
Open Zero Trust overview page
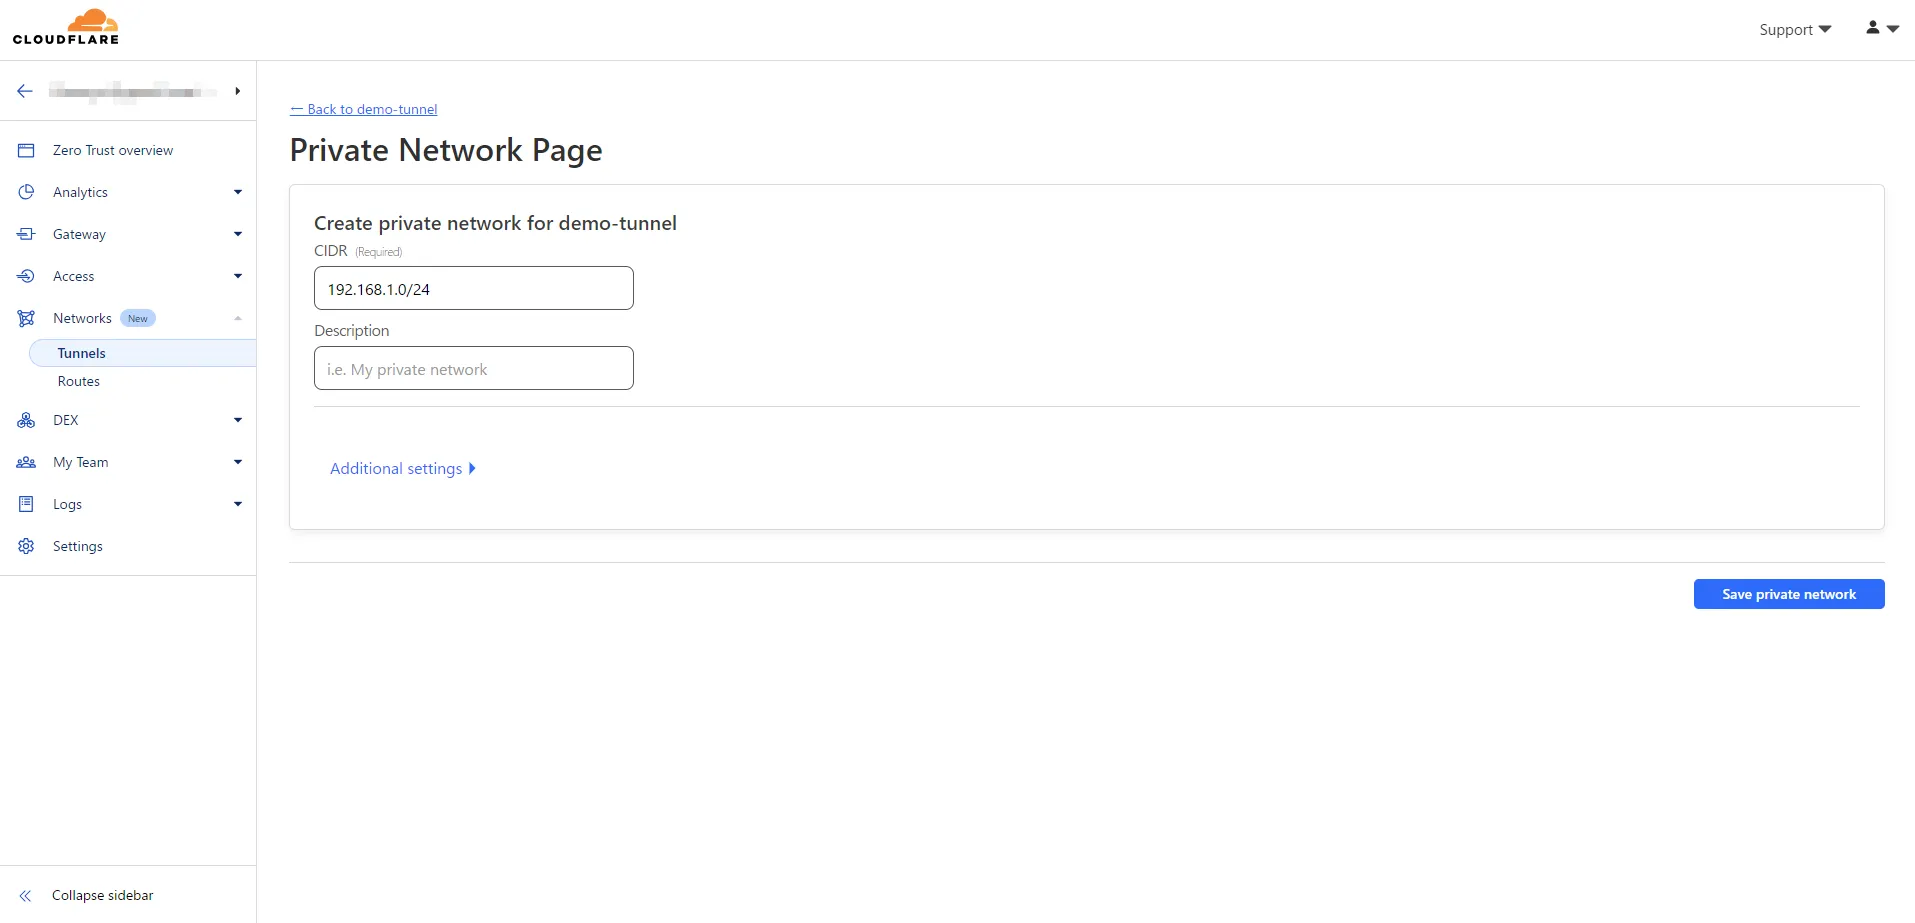tap(113, 150)
